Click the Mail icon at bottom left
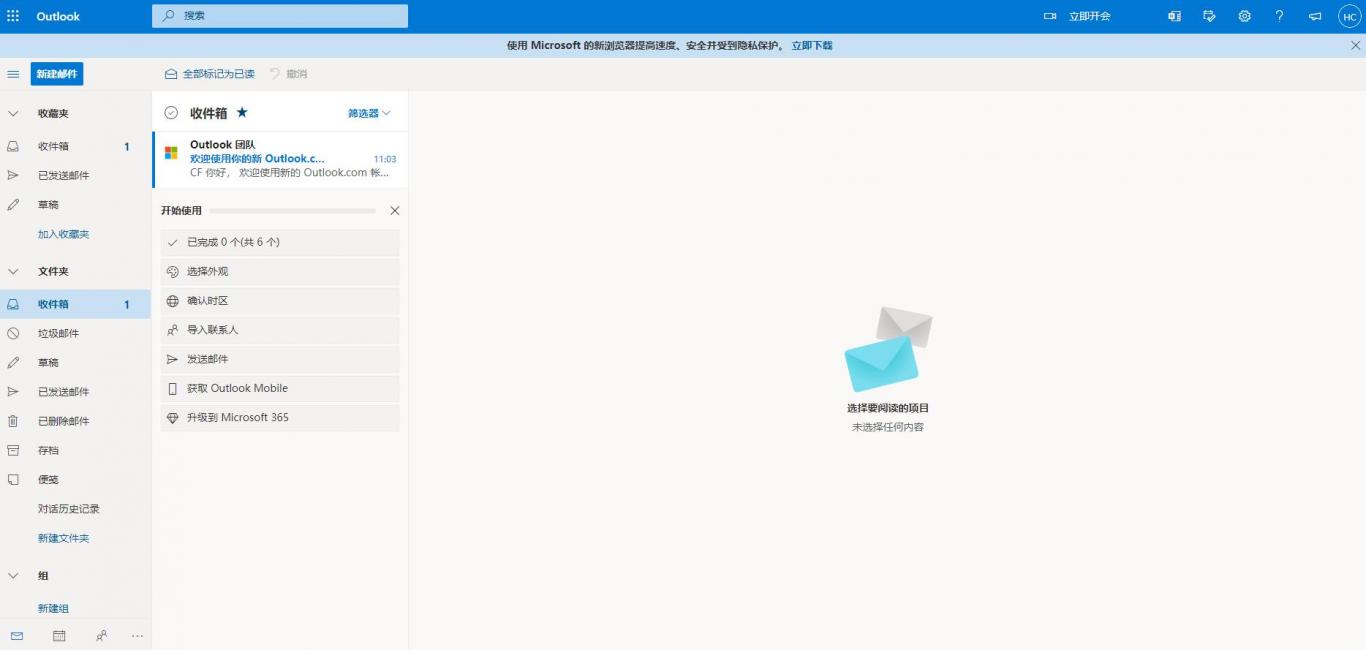Image resolution: width=1366 pixels, height=650 pixels. pos(16,635)
